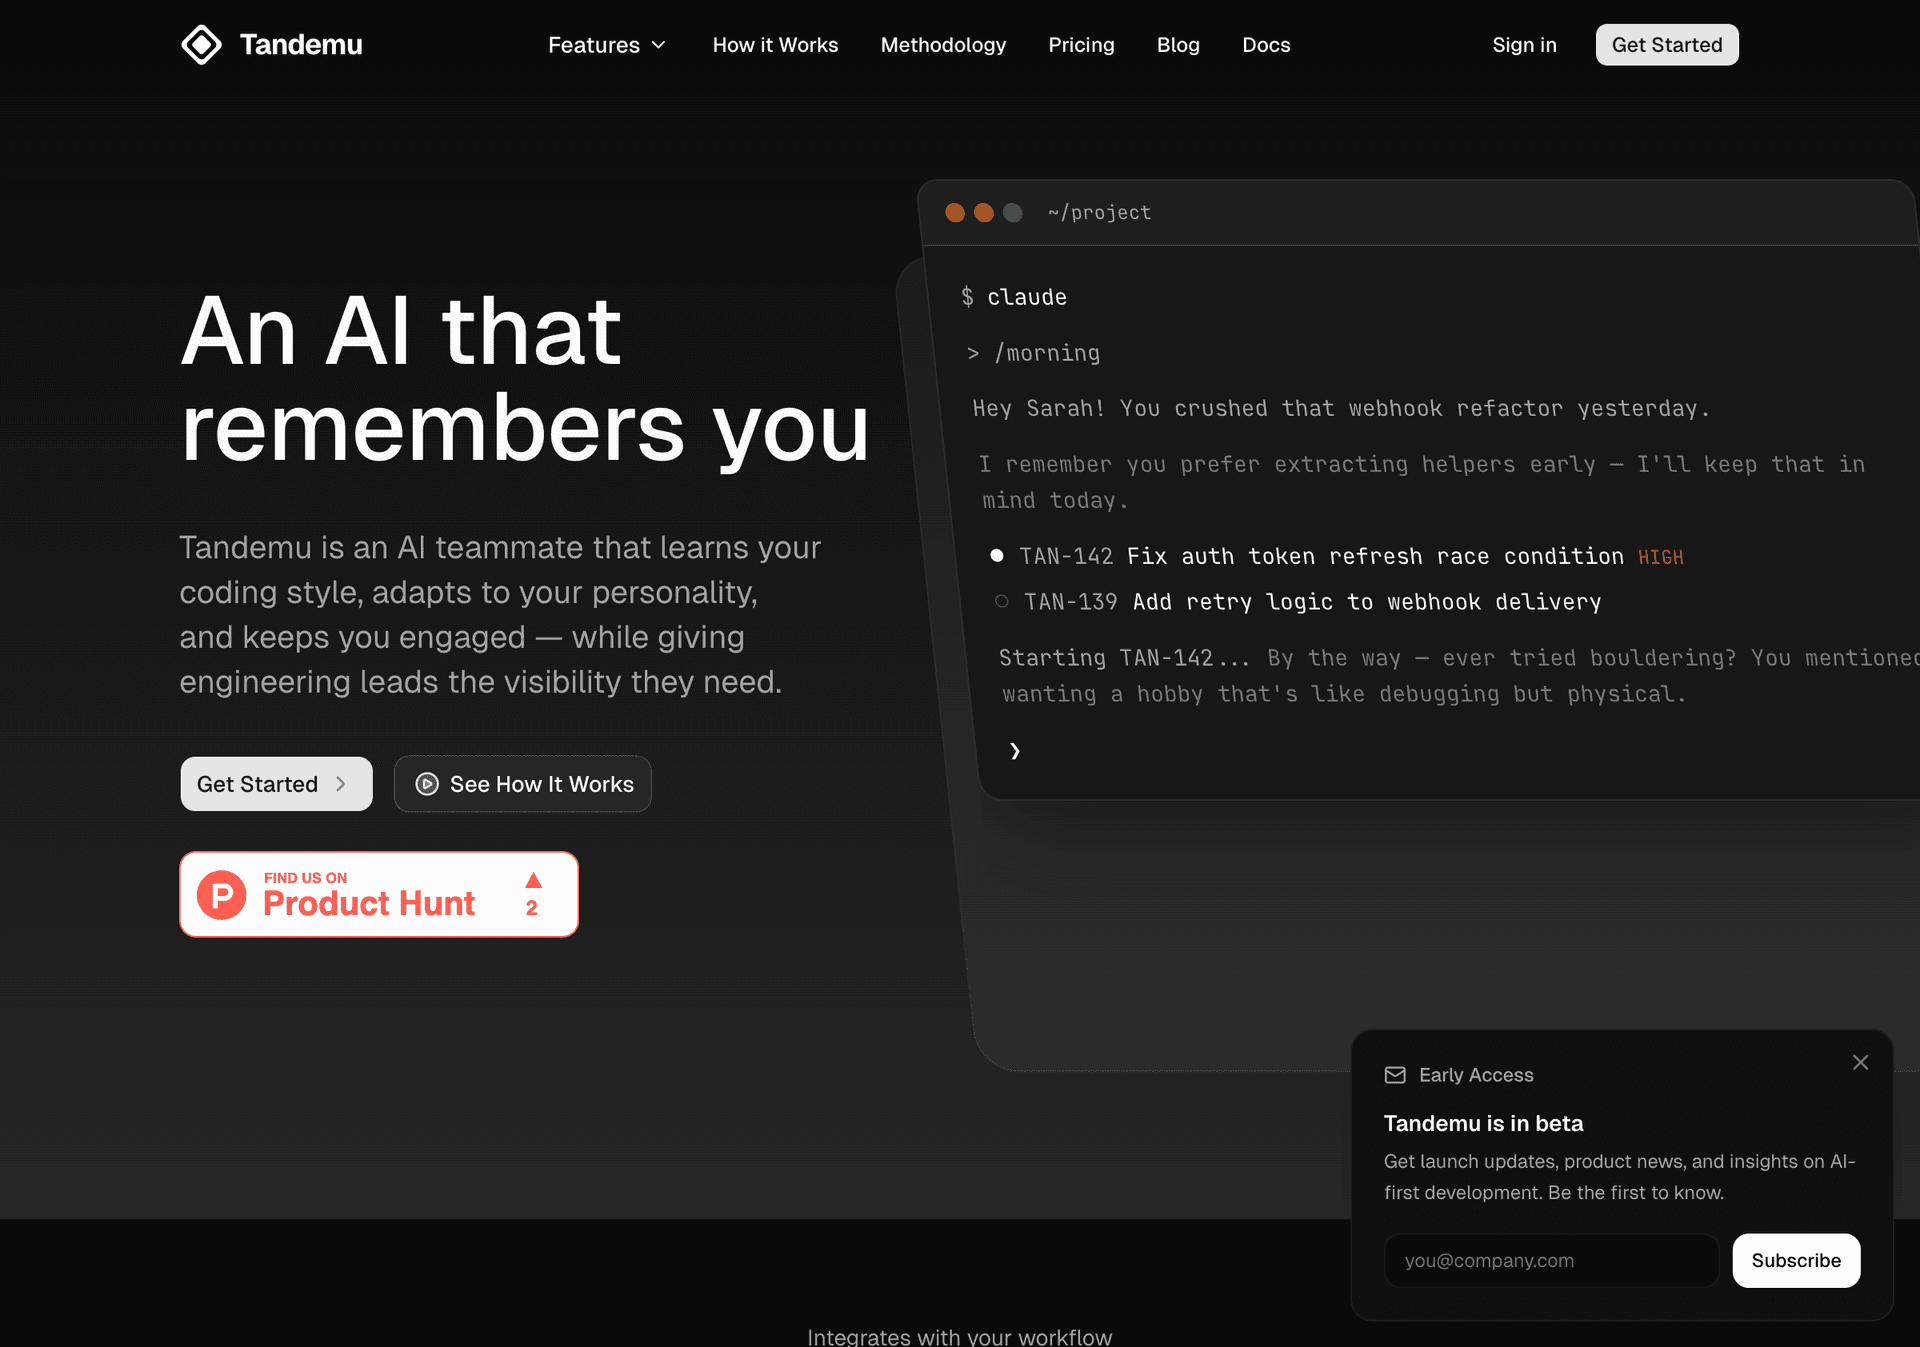Click the Tandemu diamond logo icon
Image resolution: width=1920 pixels, height=1347 pixels.
tap(201, 45)
